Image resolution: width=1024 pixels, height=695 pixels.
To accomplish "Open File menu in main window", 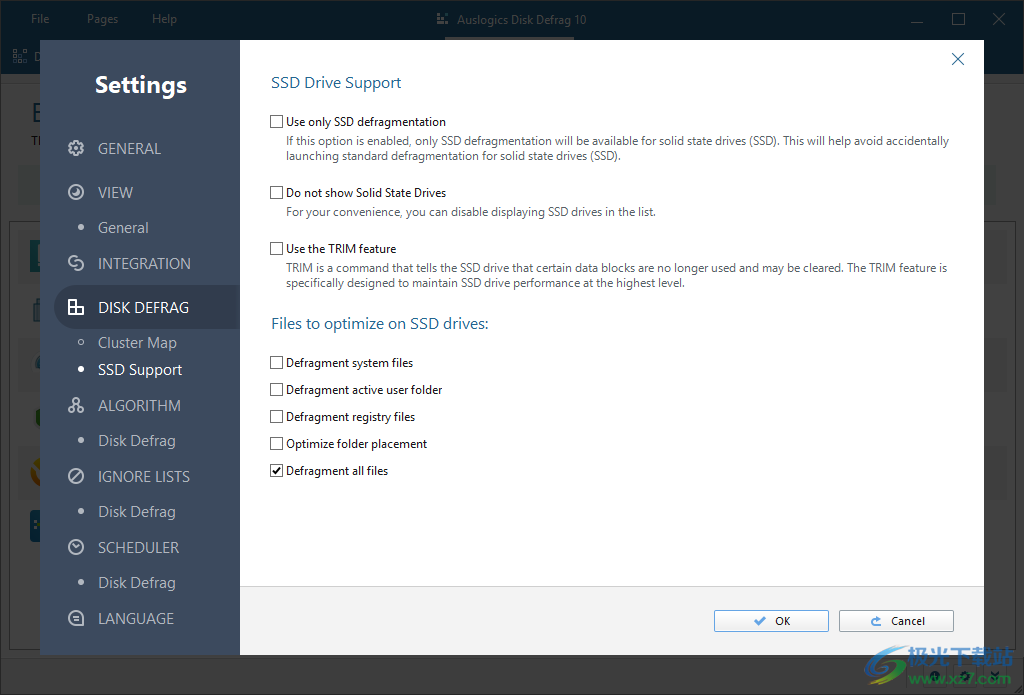I will pyautogui.click(x=40, y=19).
